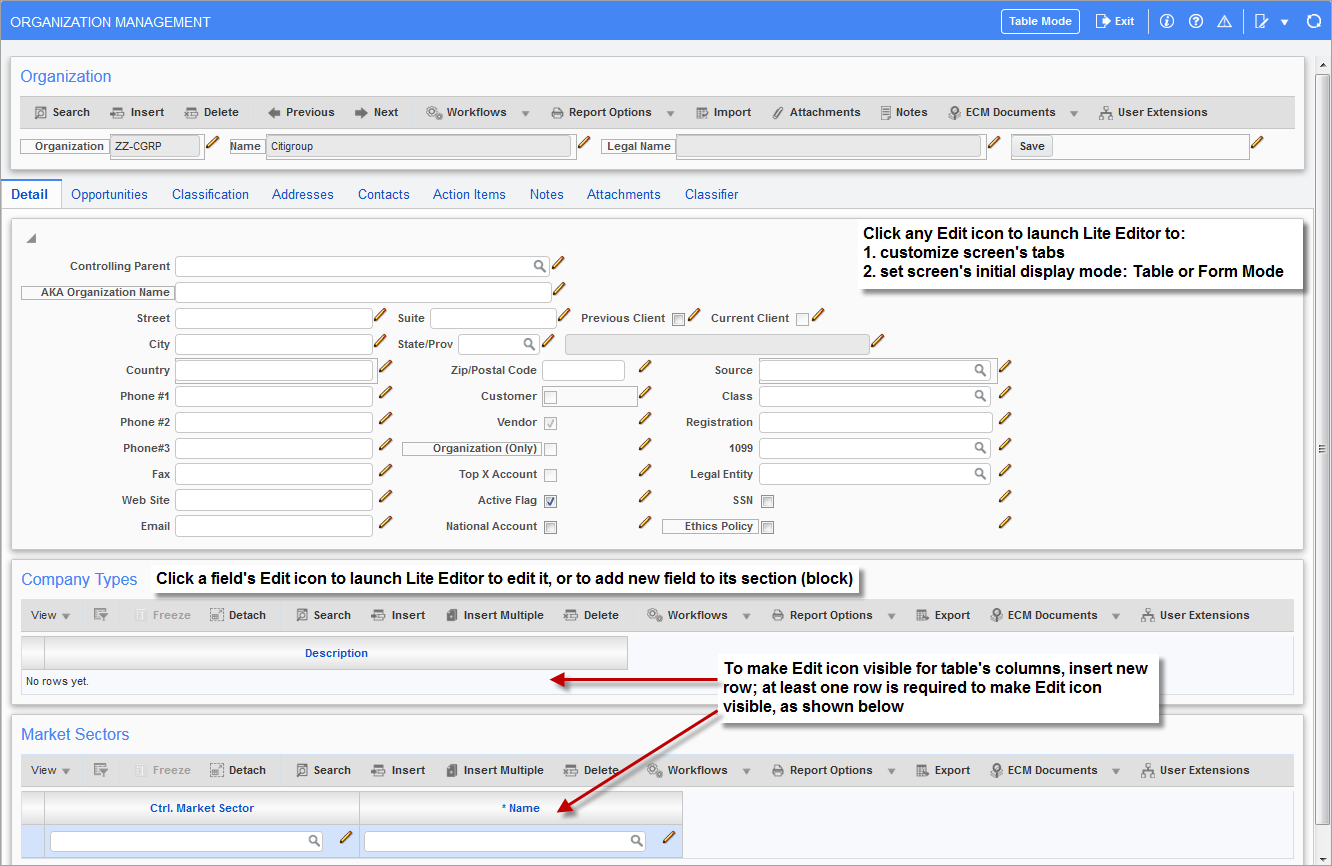Collapse the Detail section triangle
1332x866 pixels.
tap(31, 239)
